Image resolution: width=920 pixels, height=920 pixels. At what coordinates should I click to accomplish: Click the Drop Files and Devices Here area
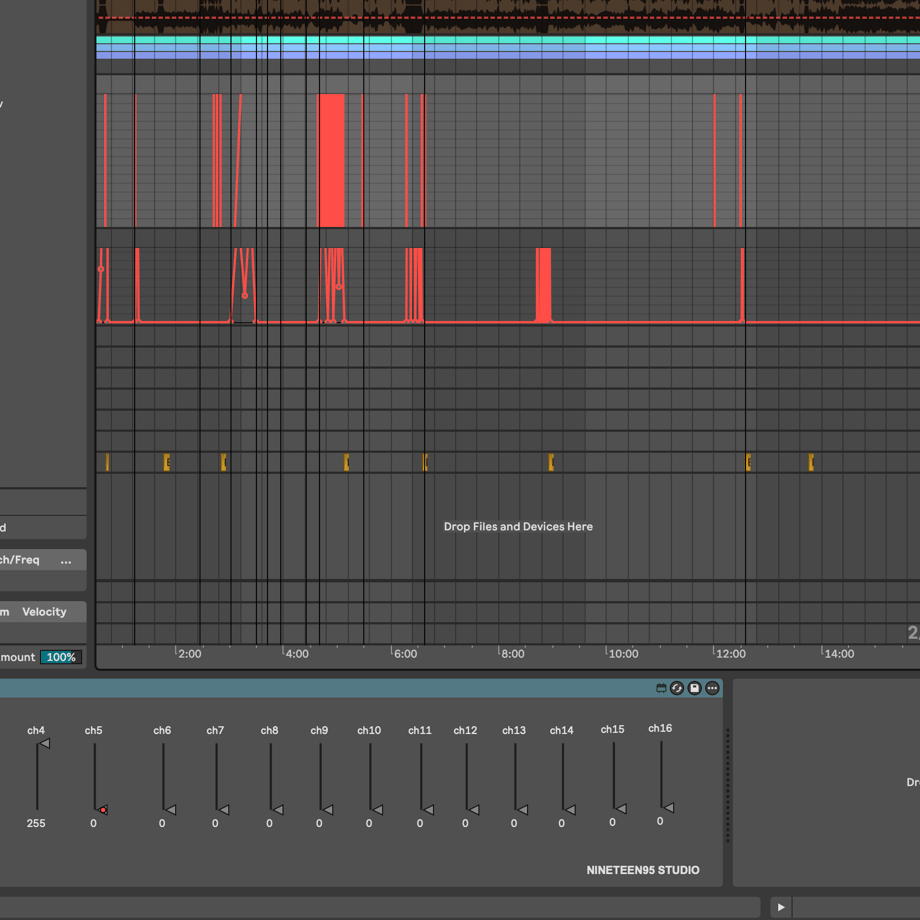click(x=518, y=526)
